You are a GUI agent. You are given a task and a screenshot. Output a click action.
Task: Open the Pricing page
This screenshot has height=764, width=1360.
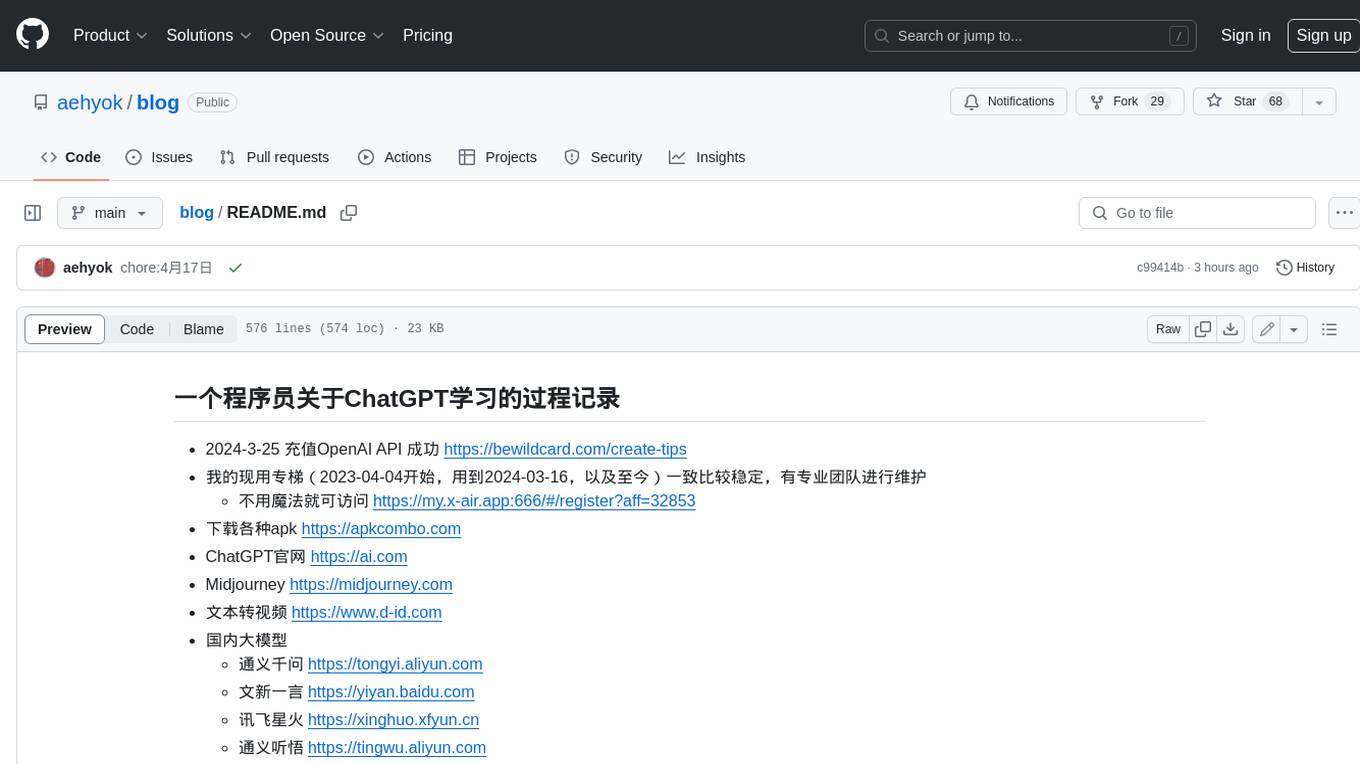point(427,35)
